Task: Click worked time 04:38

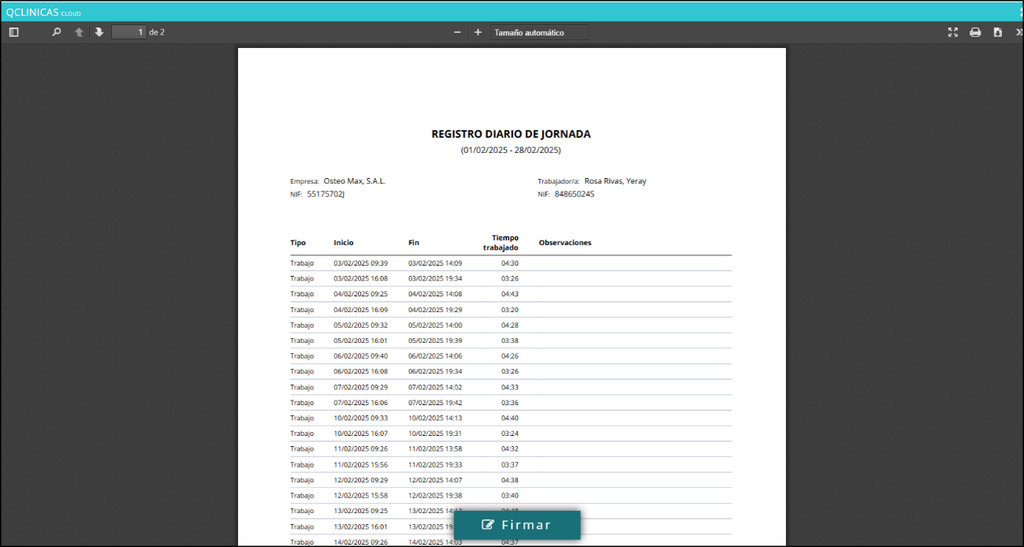Action: coord(510,480)
